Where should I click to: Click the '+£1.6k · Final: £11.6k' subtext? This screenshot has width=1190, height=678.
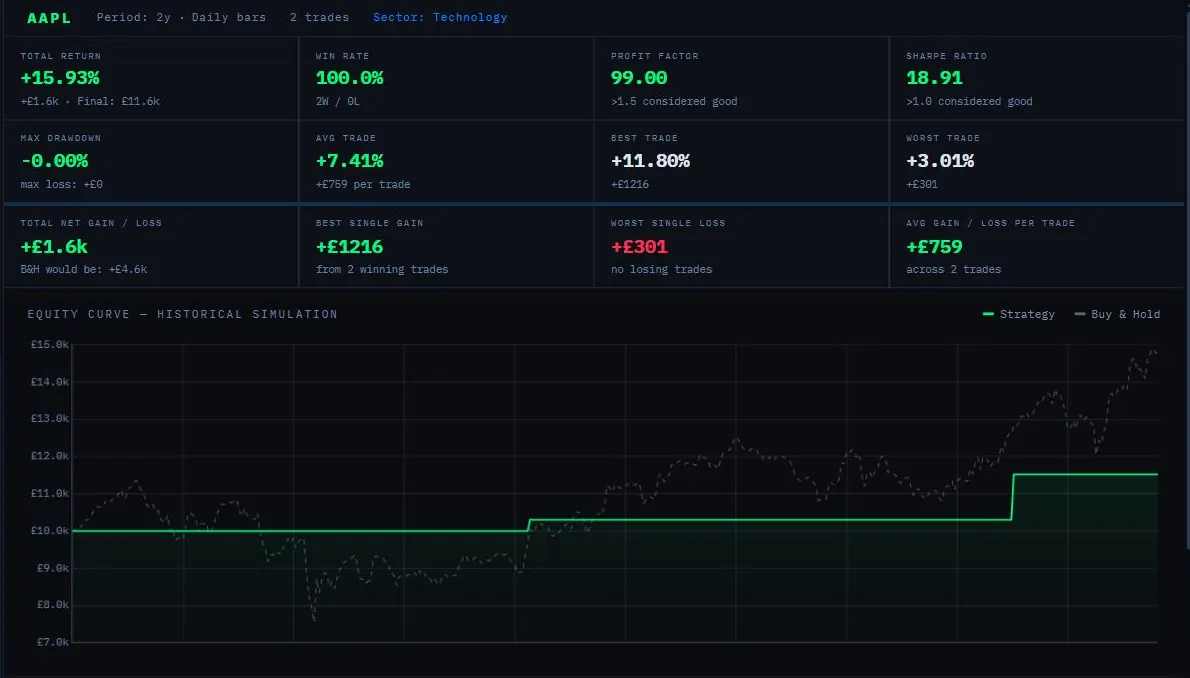(x=90, y=101)
